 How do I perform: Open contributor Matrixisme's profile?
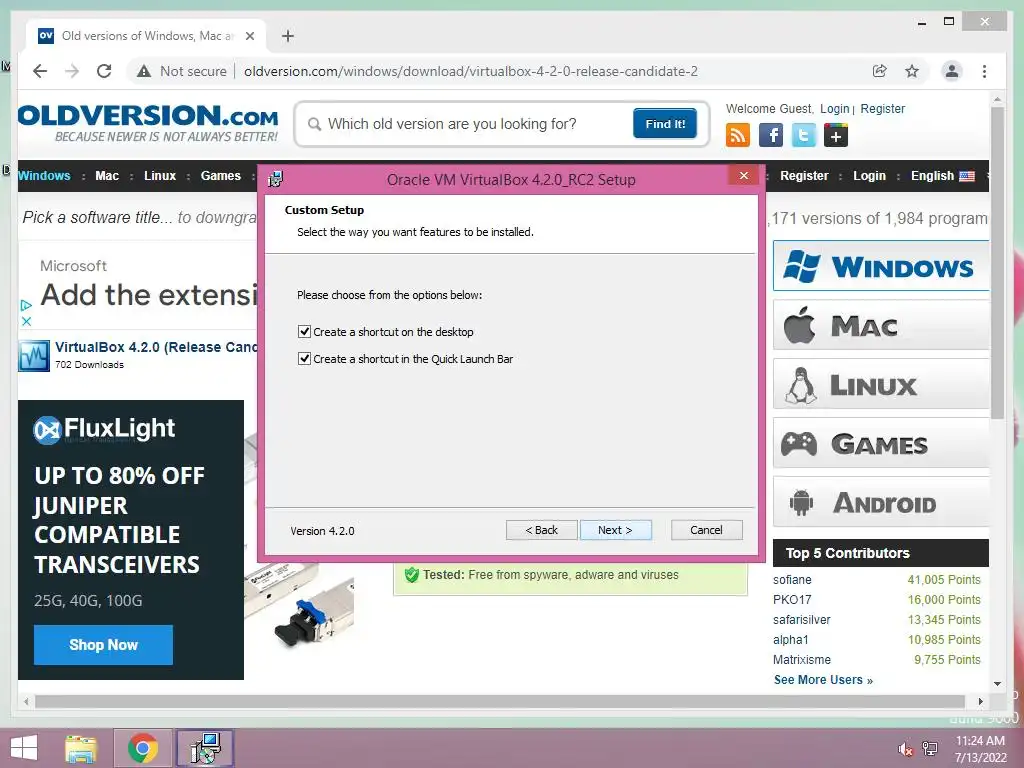pyautogui.click(x=802, y=660)
